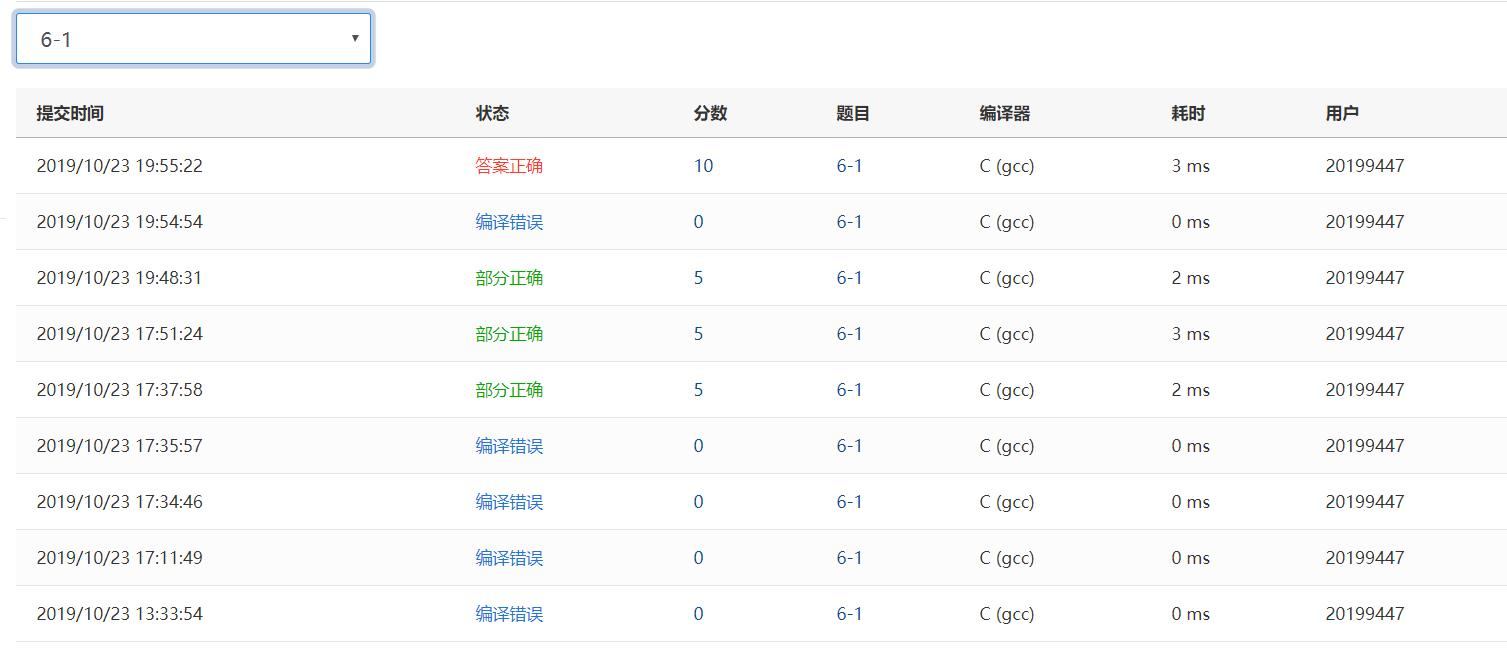View 编译错误 details for 17:34:46 submission
Image resolution: width=1507 pixels, height=667 pixels.
[x=509, y=502]
